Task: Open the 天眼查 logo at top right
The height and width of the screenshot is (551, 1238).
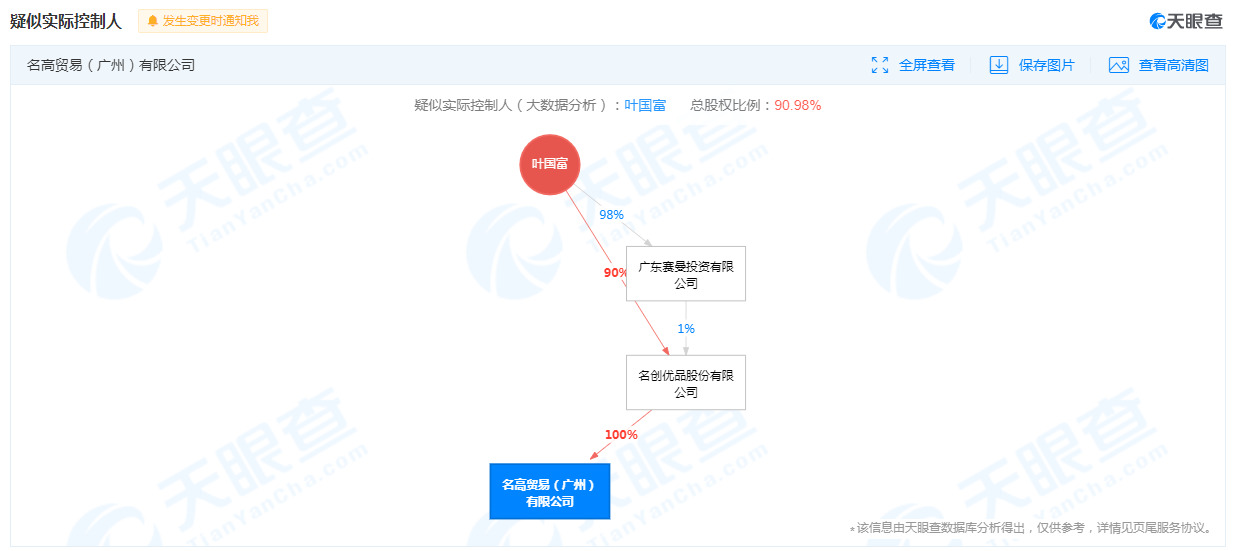Action: 1186,21
